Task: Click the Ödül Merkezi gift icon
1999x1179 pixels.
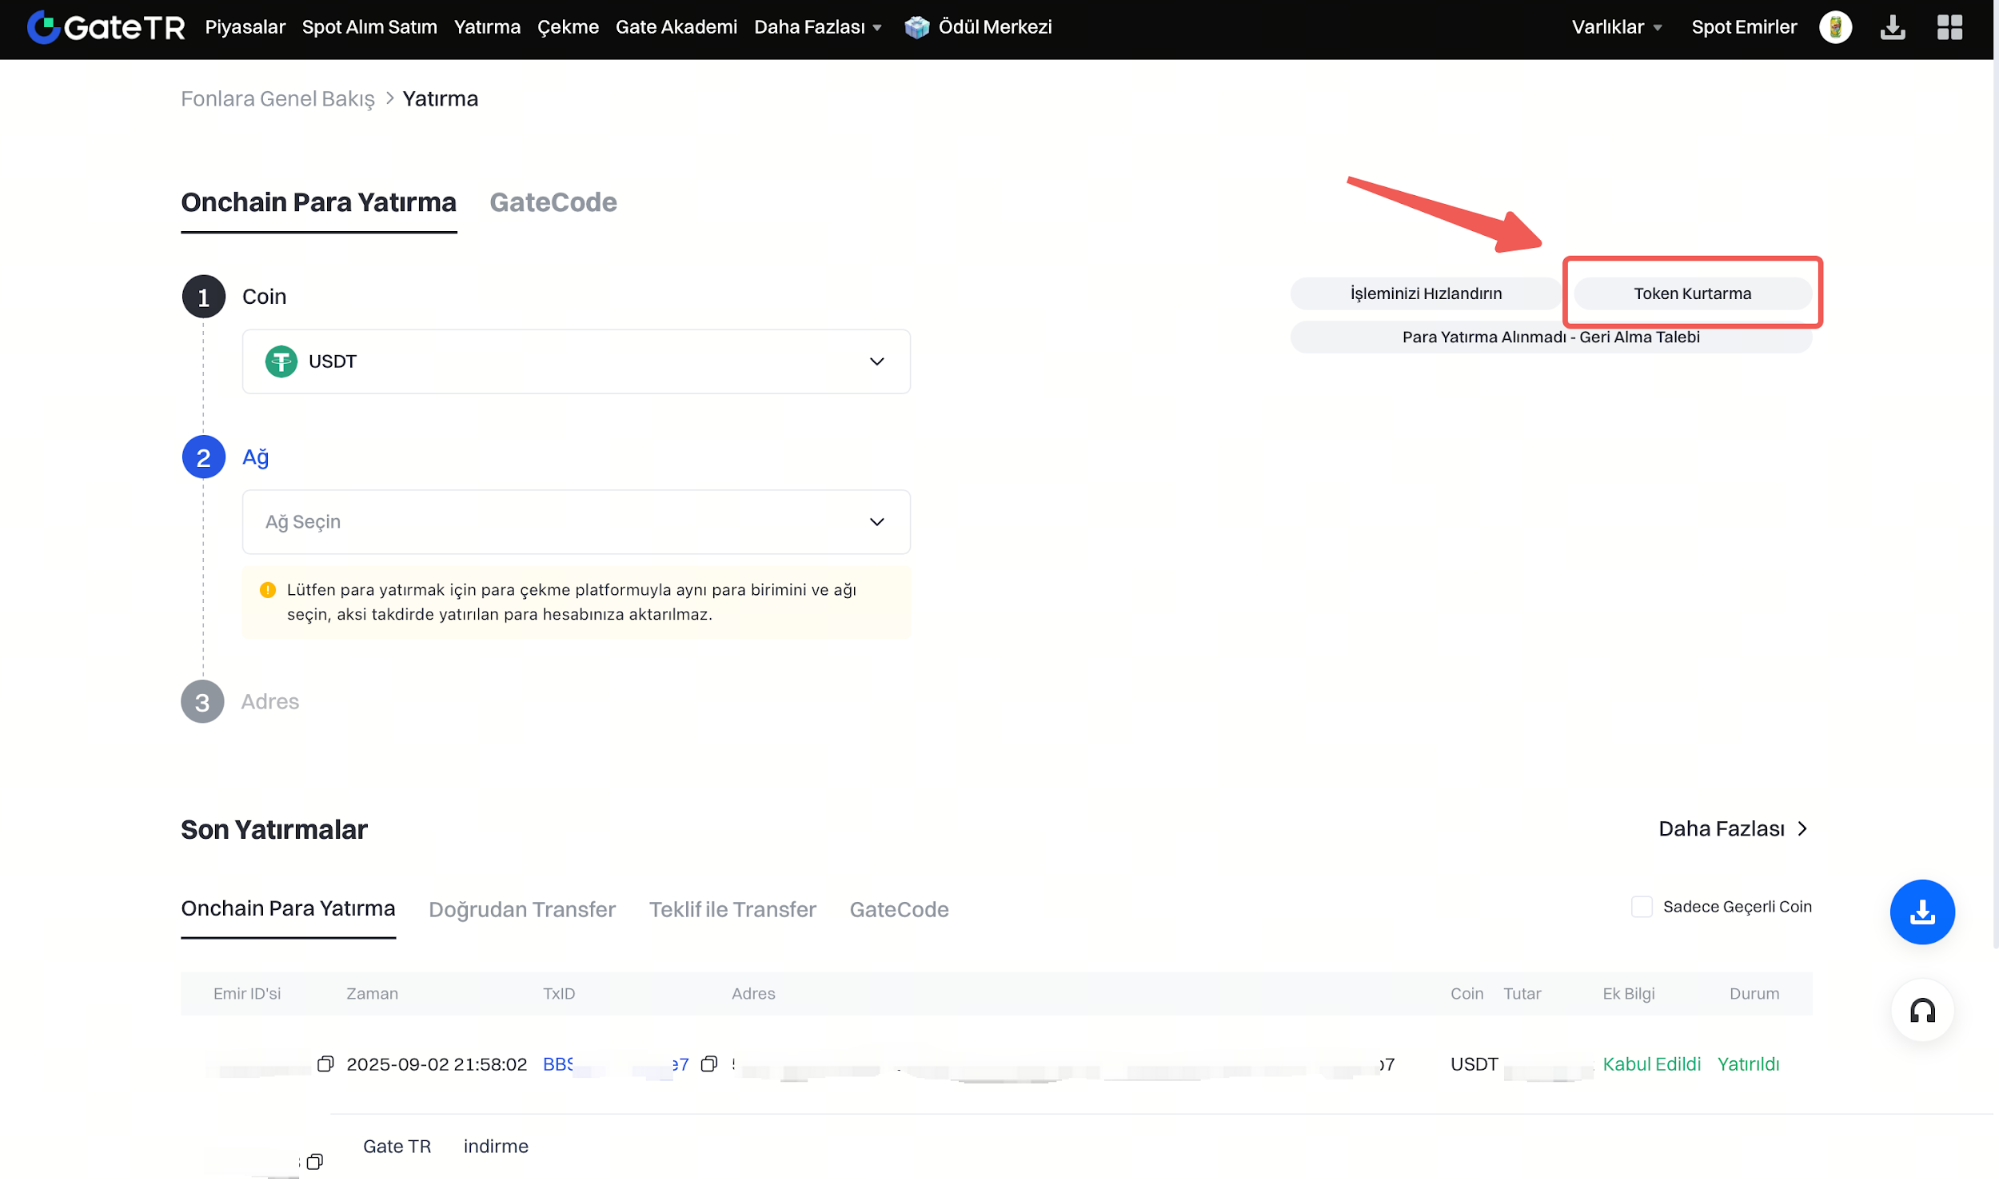Action: click(916, 27)
